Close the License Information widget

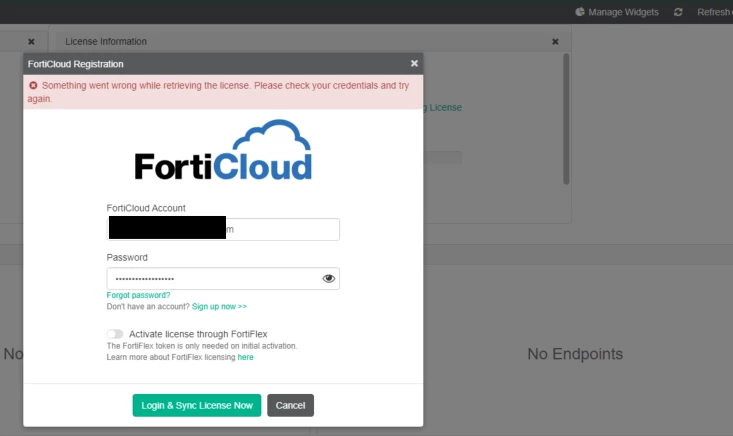click(555, 42)
